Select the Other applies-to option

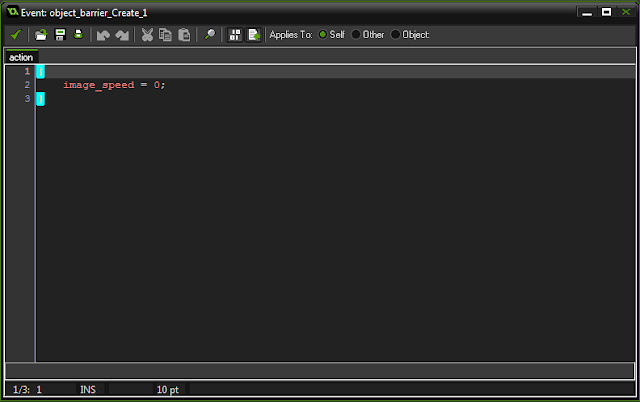tap(368, 35)
